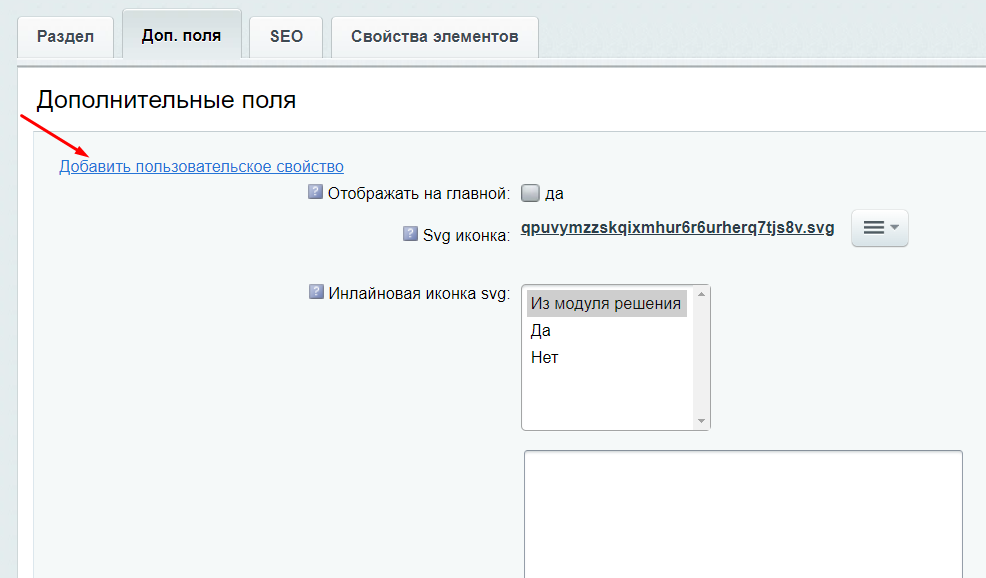The height and width of the screenshot is (578, 986).
Task: Click help icon next to Svg иконка
Action: pos(410,234)
